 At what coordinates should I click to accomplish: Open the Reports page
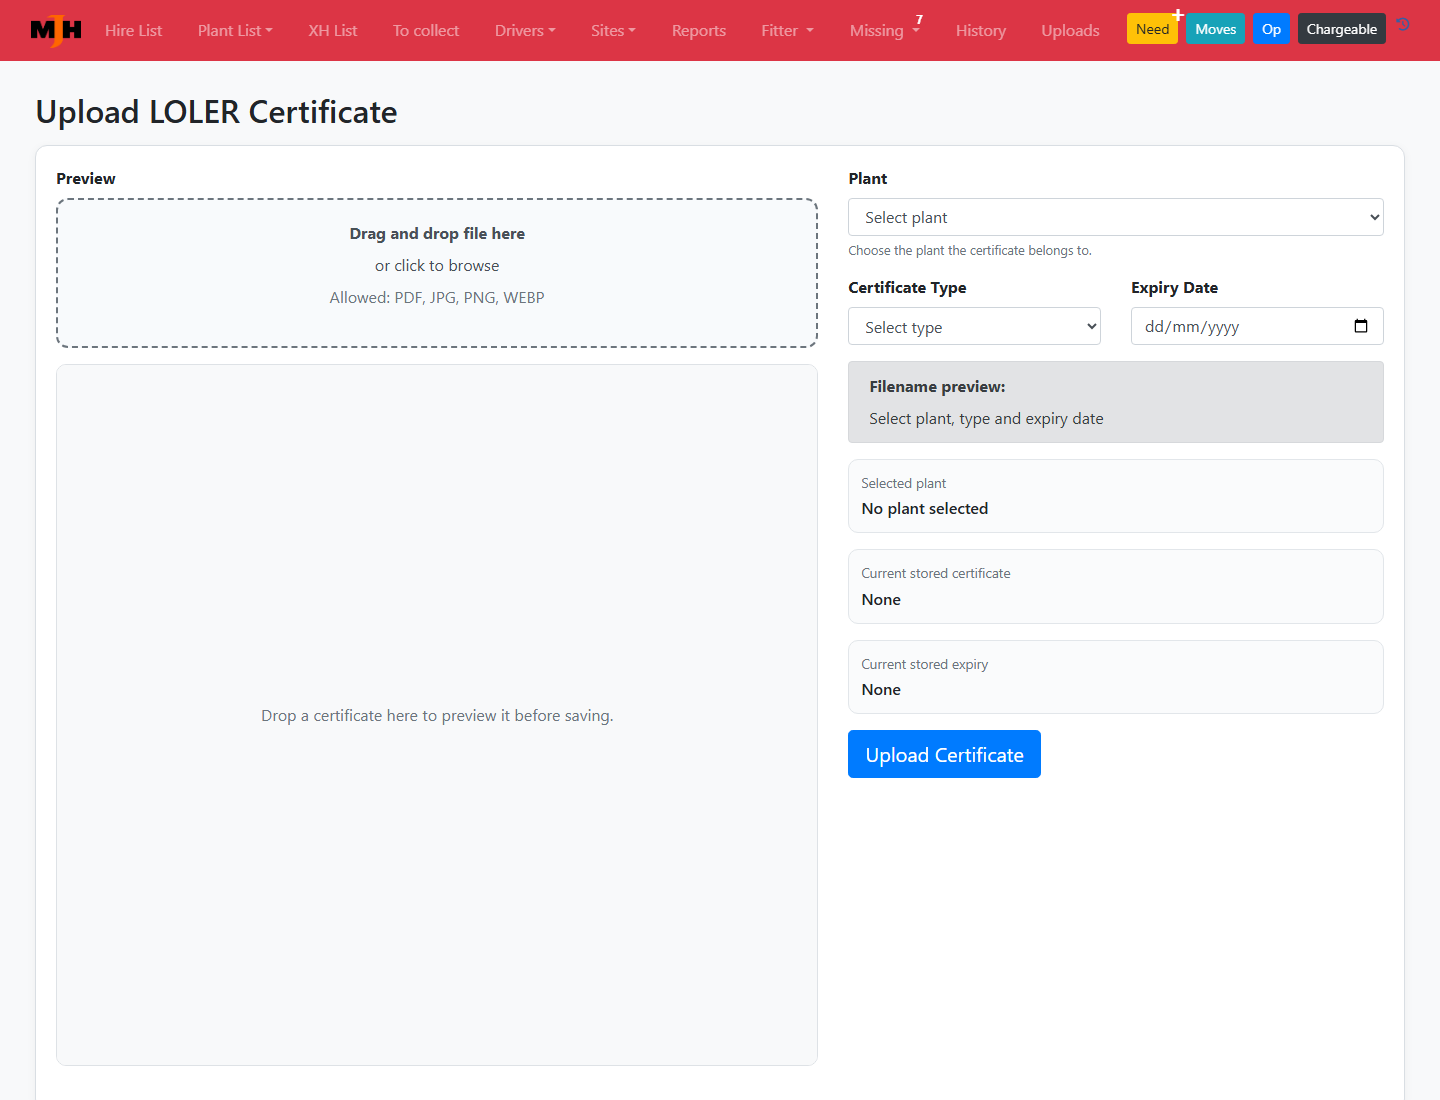tap(699, 30)
